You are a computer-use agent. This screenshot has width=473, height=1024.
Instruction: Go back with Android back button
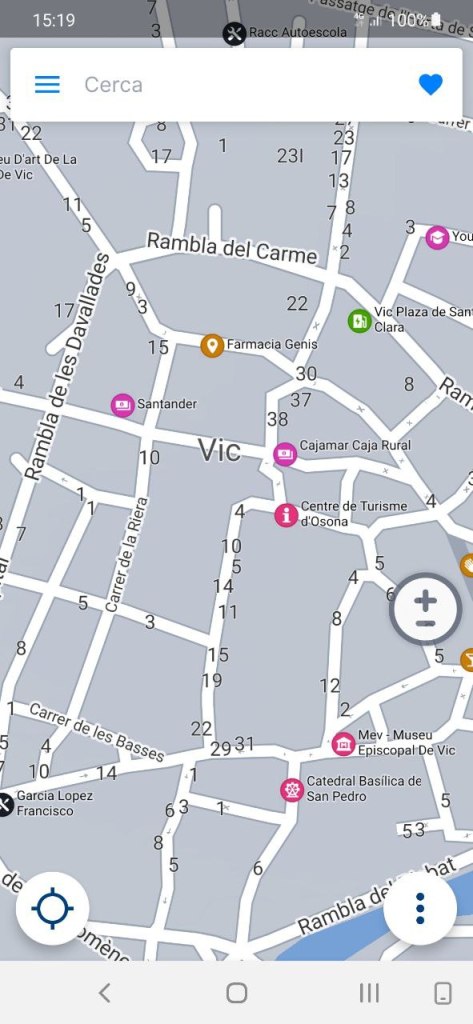105,993
